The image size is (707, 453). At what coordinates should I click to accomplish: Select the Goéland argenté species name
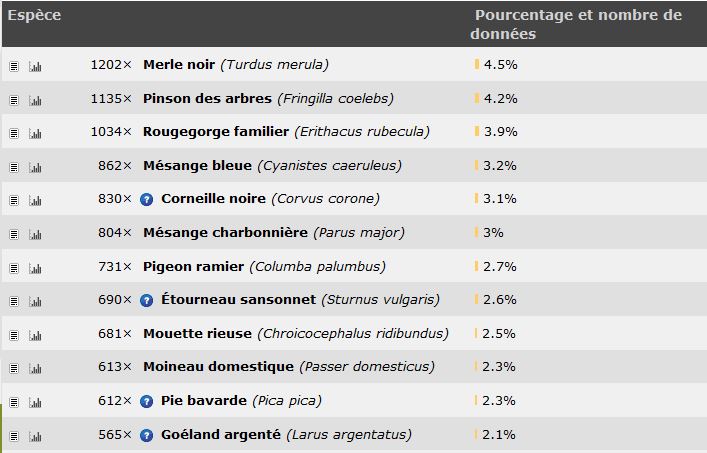pos(221,435)
